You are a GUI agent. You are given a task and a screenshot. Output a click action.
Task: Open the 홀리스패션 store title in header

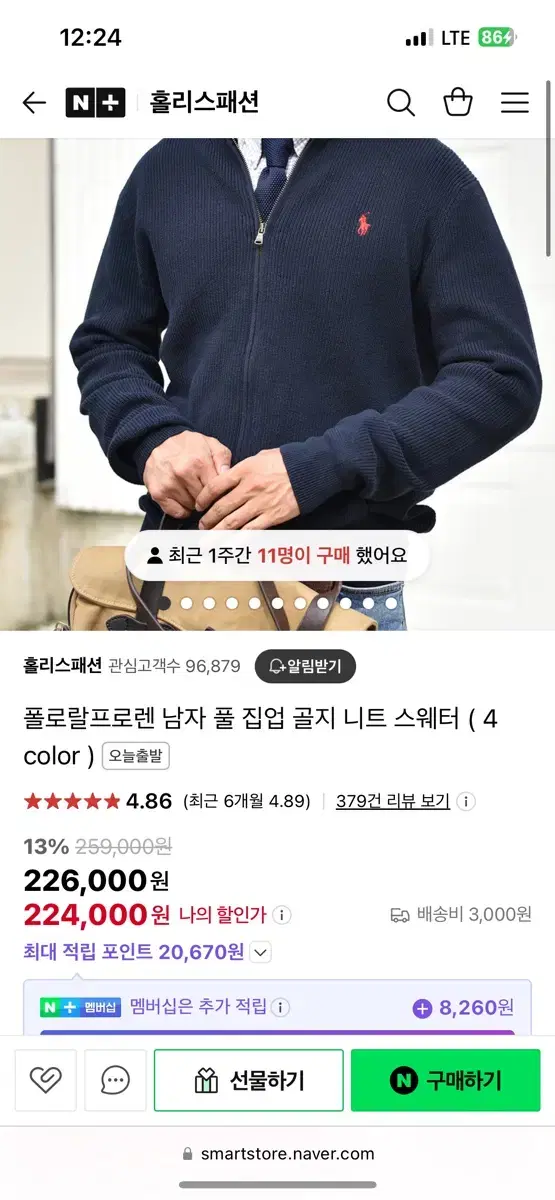point(204,102)
